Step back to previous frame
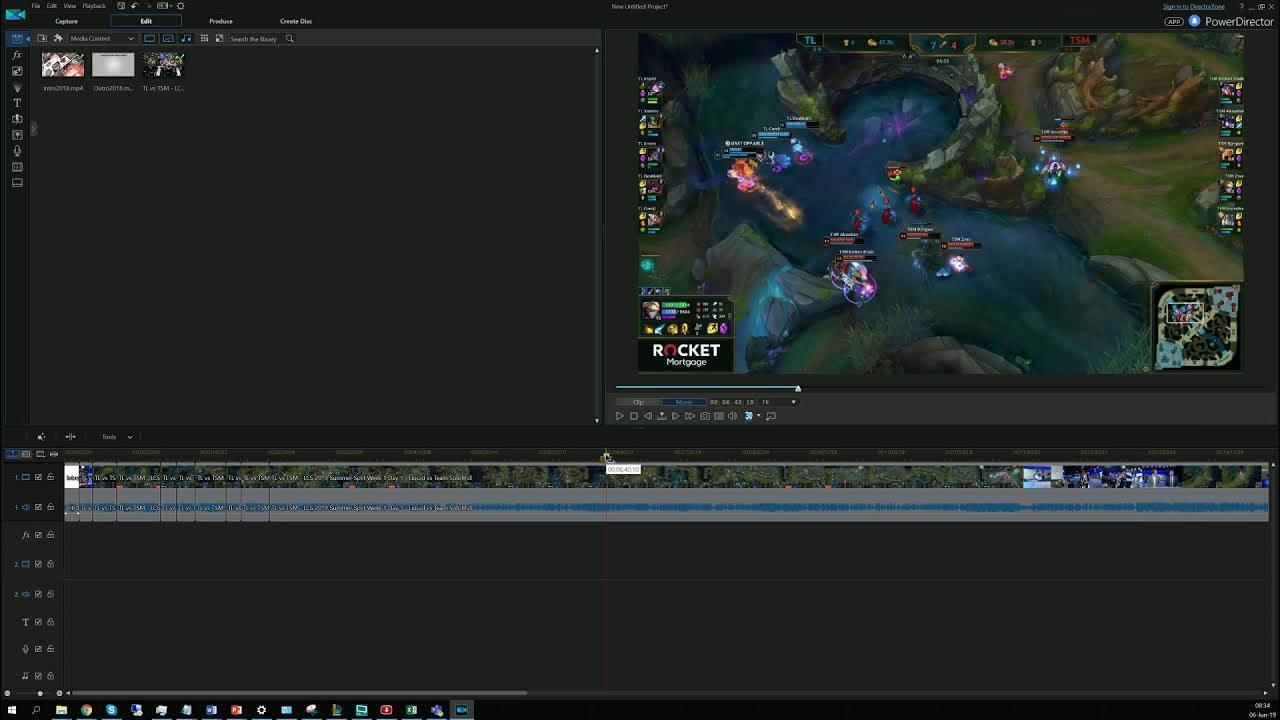Viewport: 1280px width, 720px height. (648, 416)
